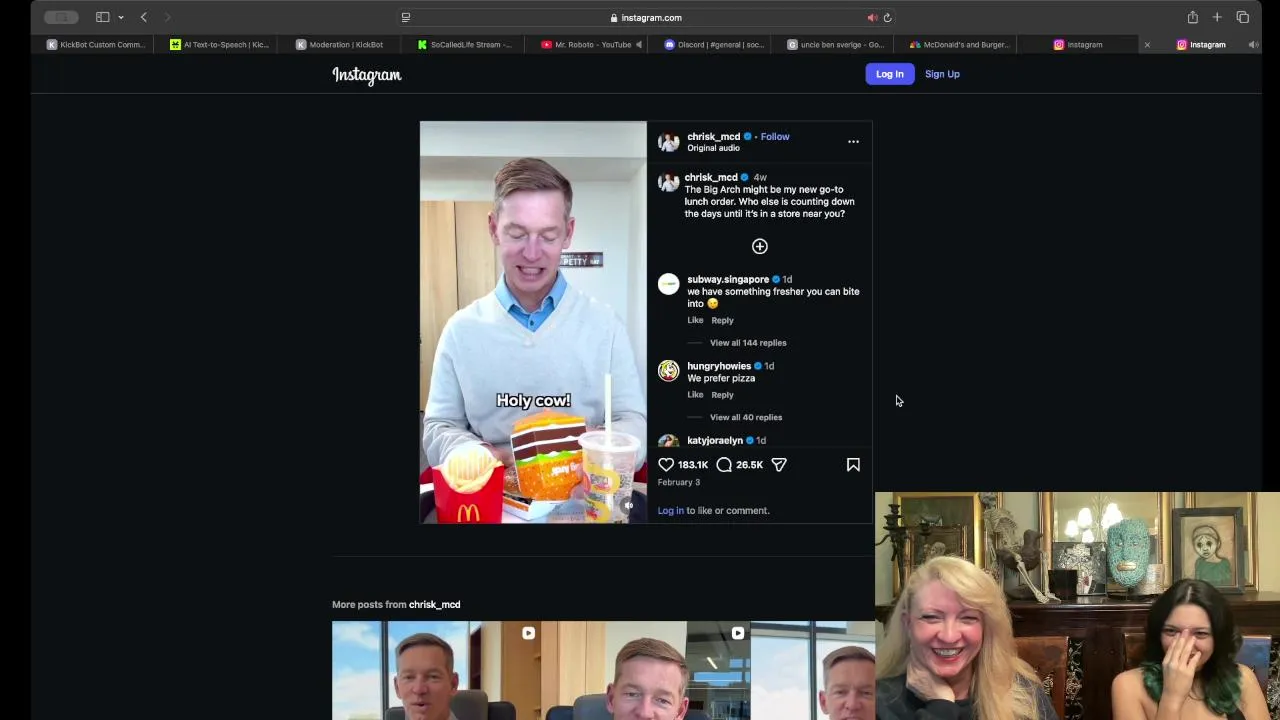Click the February 3 post date
Screen dimensions: 1280x720
pyautogui.click(x=678, y=482)
